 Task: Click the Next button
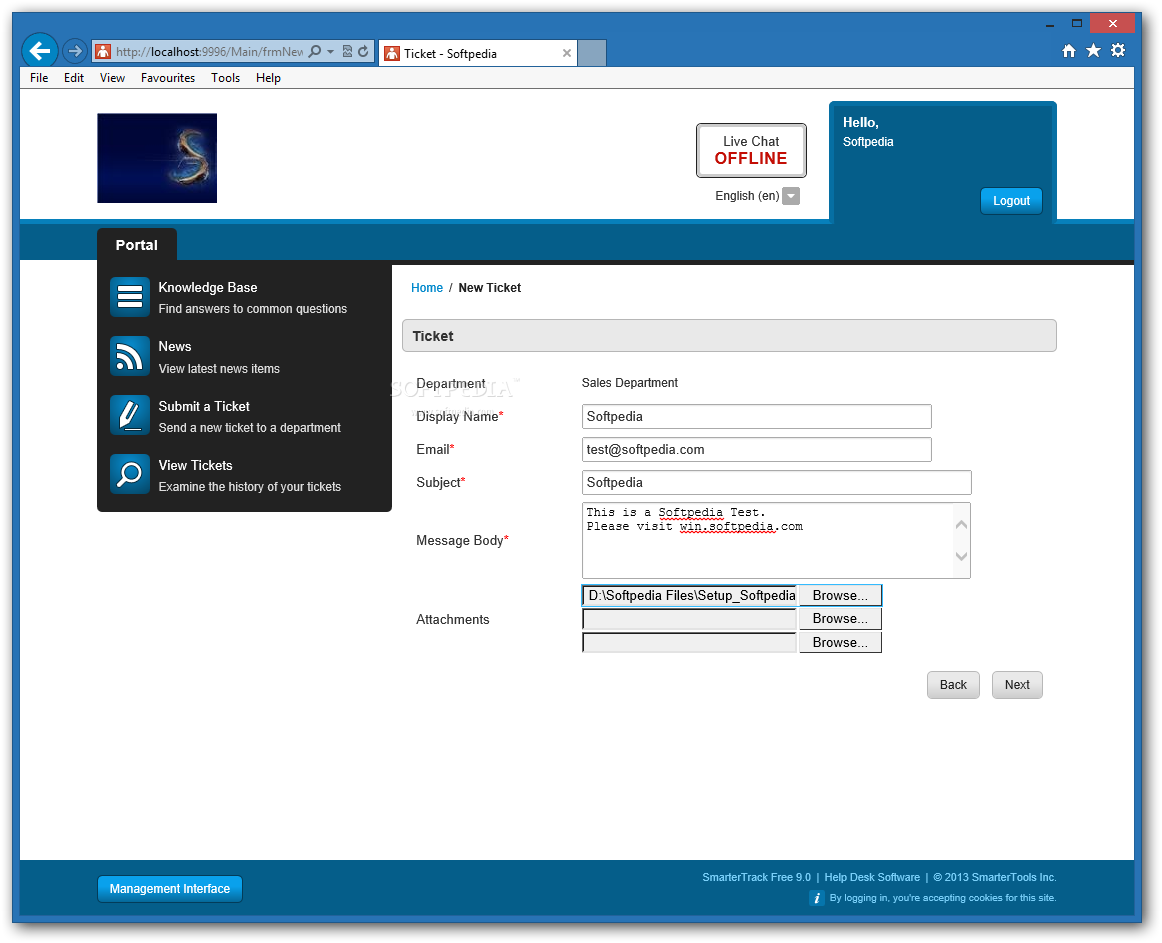tap(1017, 685)
